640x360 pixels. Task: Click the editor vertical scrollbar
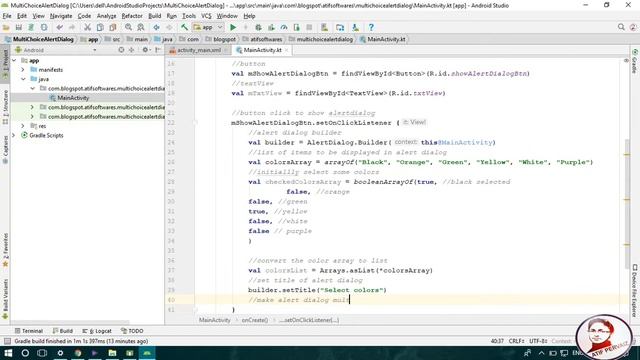click(x=627, y=204)
